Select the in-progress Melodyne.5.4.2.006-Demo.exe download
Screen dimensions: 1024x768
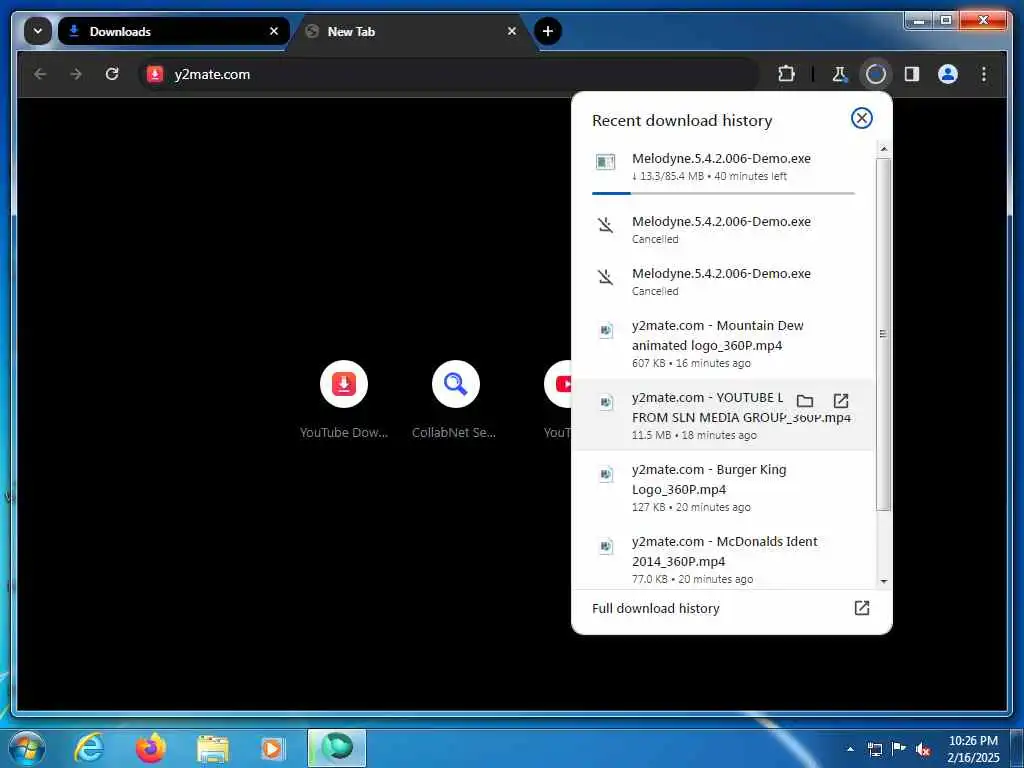724,170
